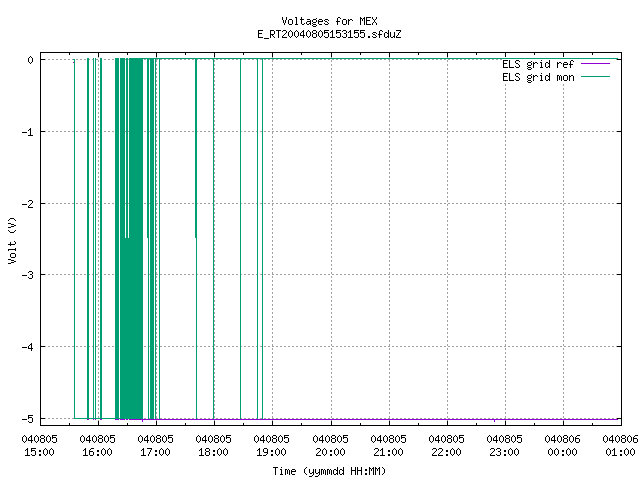Click the y-axis tick label '-2'
This screenshot has width=640, height=480.
click(x=28, y=204)
